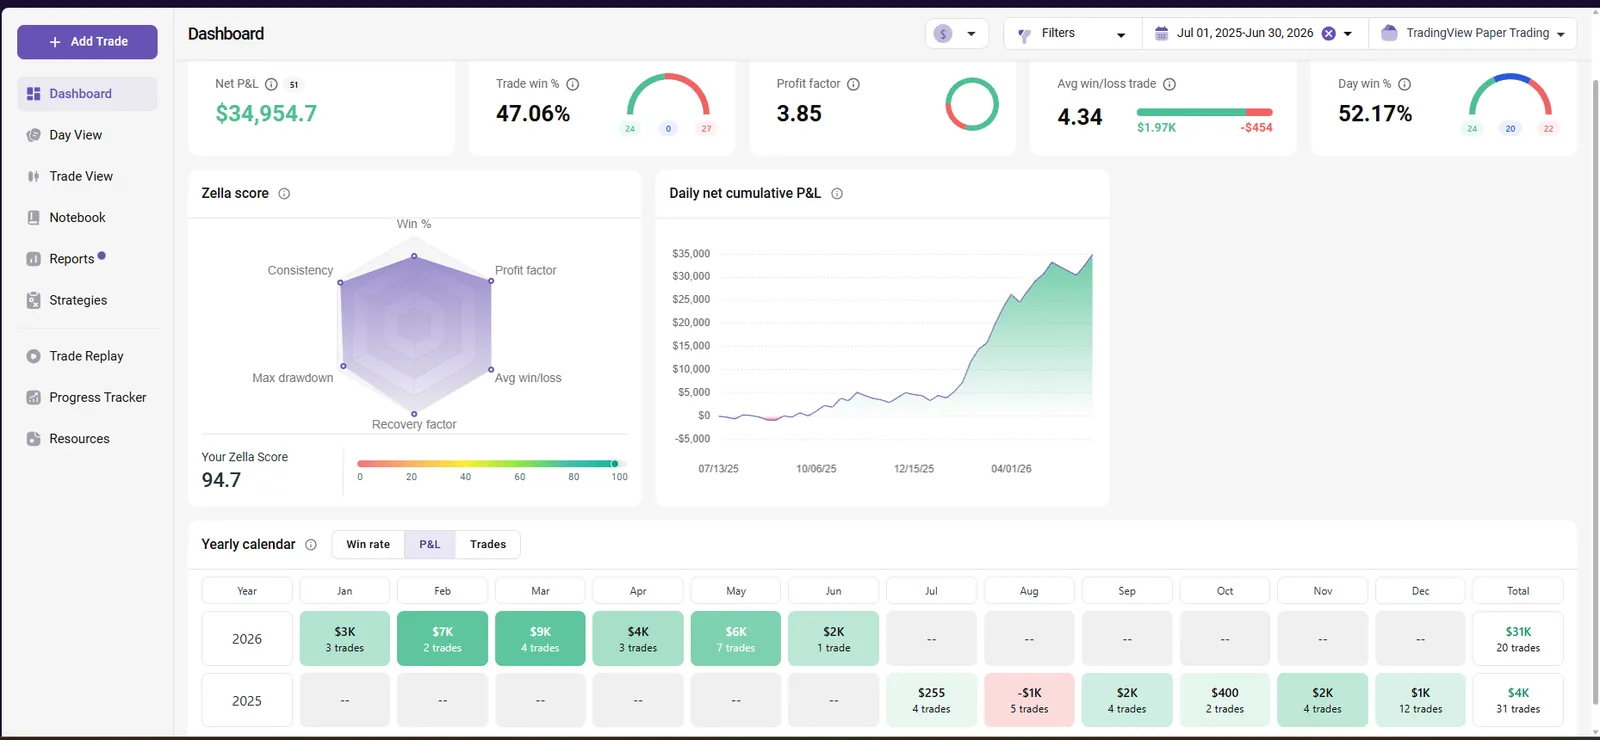
Task: Click the Trade Replay play icon
Action: 33,356
